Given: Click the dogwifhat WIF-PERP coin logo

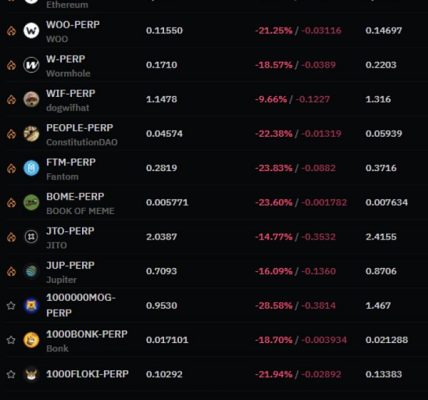Looking at the screenshot, I should 31,99.
